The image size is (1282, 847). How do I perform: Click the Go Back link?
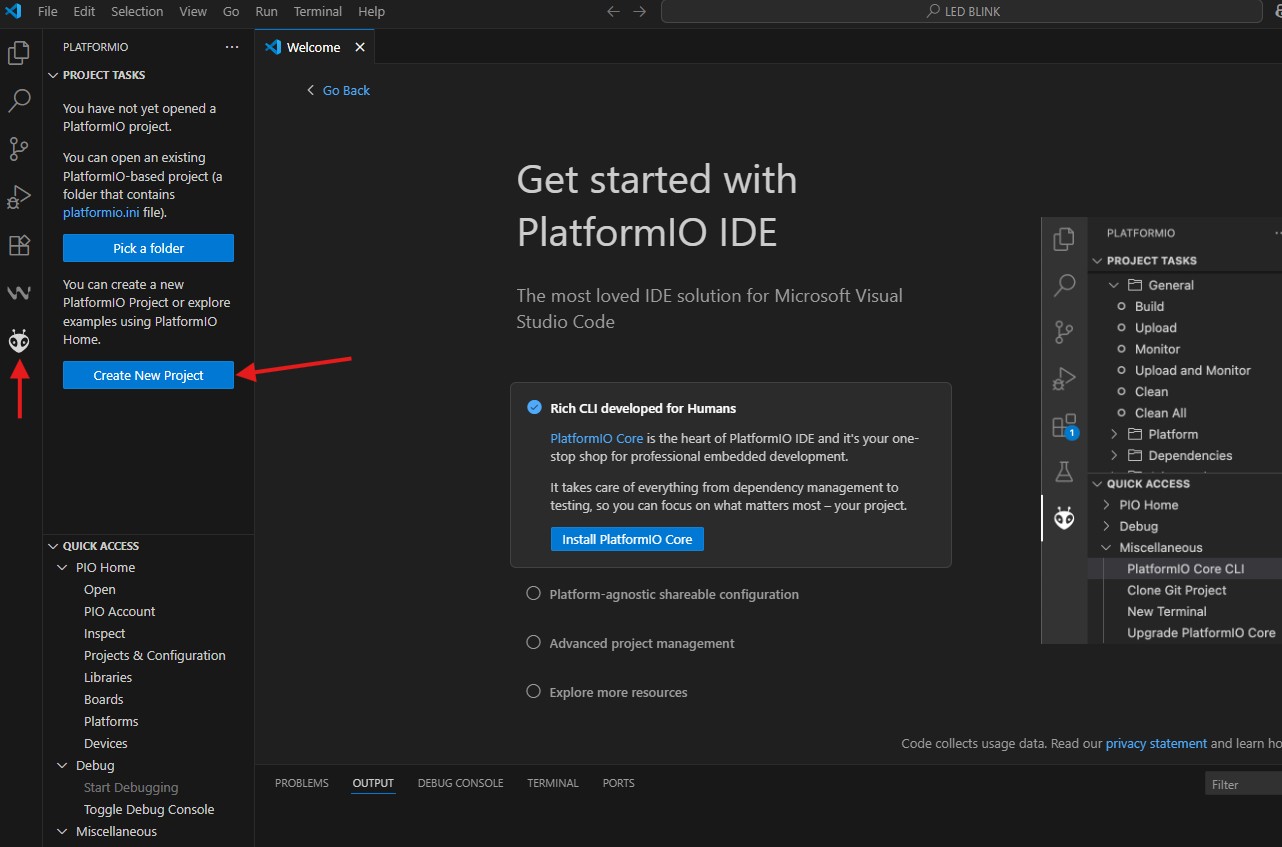tap(338, 90)
